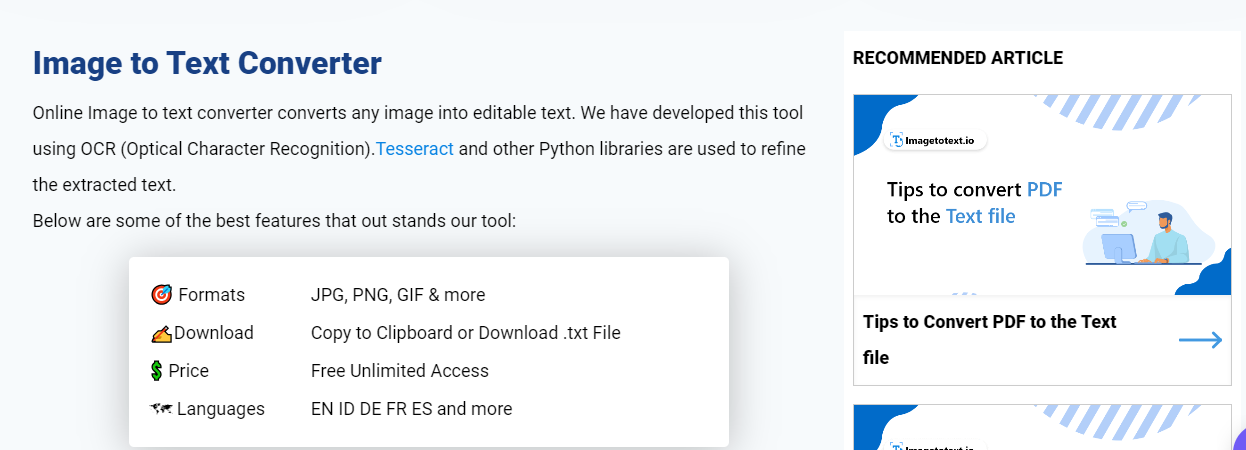Click 'Copy to Clipboard or Download .txt File'
The width and height of the screenshot is (1246, 450).
click(466, 333)
